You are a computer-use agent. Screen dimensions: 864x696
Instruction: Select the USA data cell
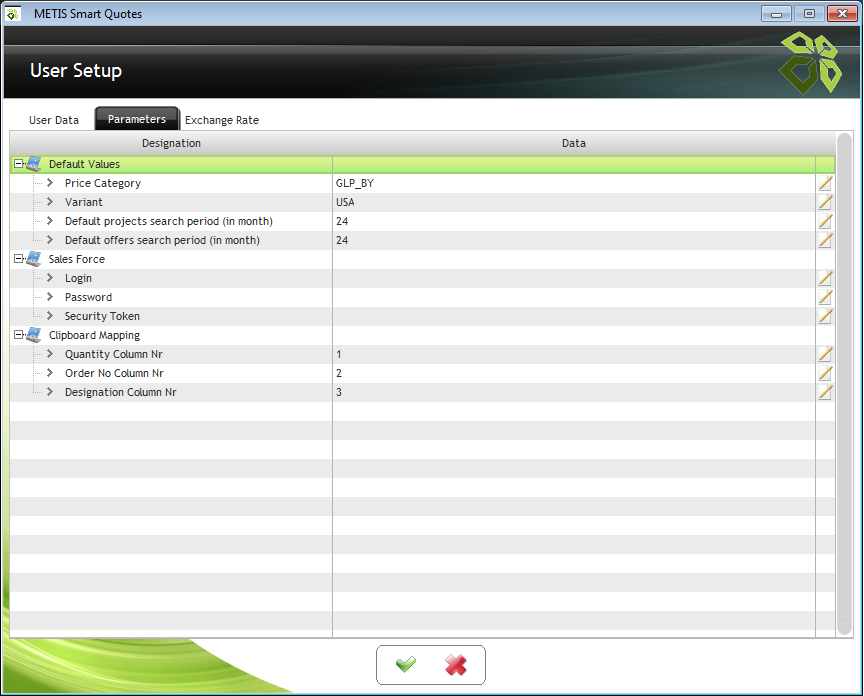pos(574,202)
